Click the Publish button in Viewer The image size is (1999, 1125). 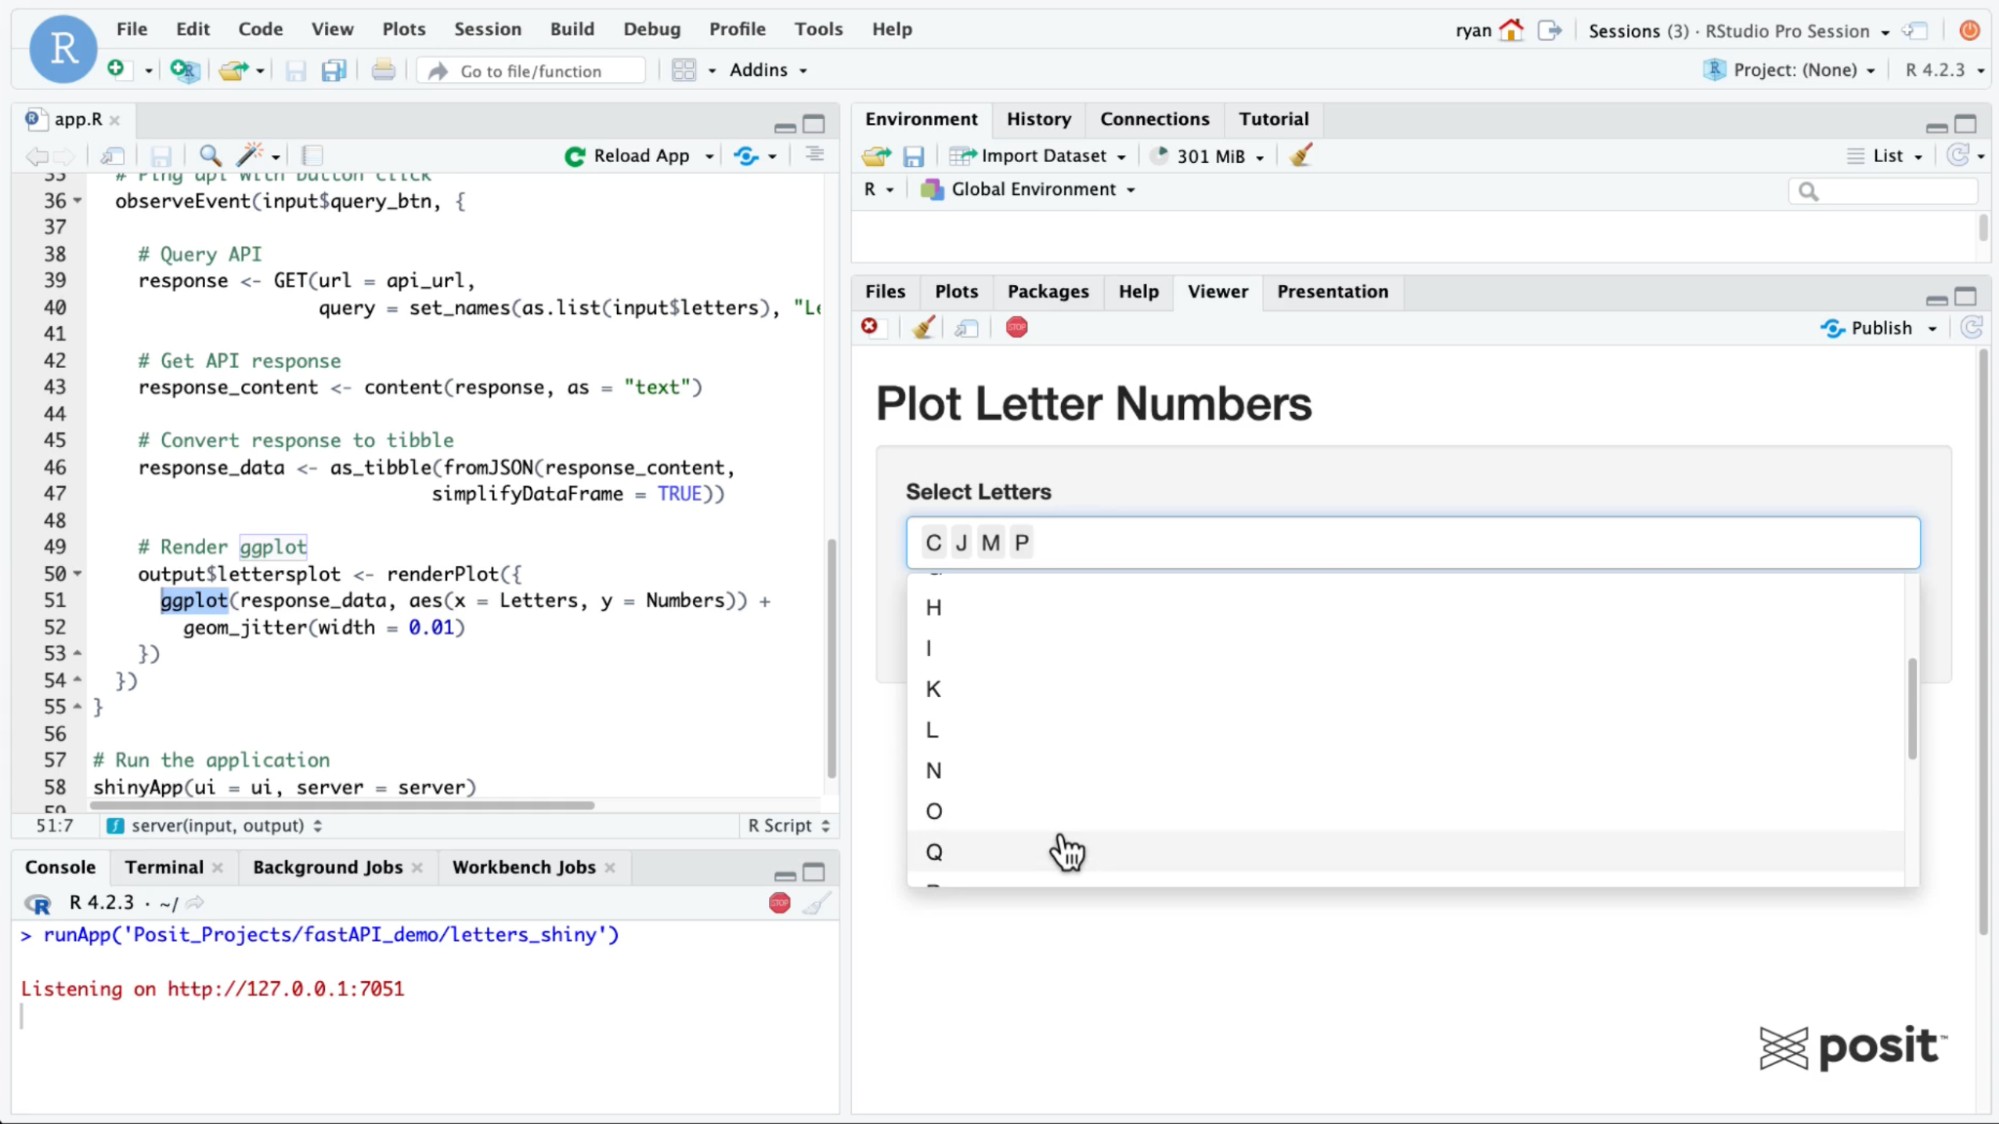click(x=1868, y=328)
